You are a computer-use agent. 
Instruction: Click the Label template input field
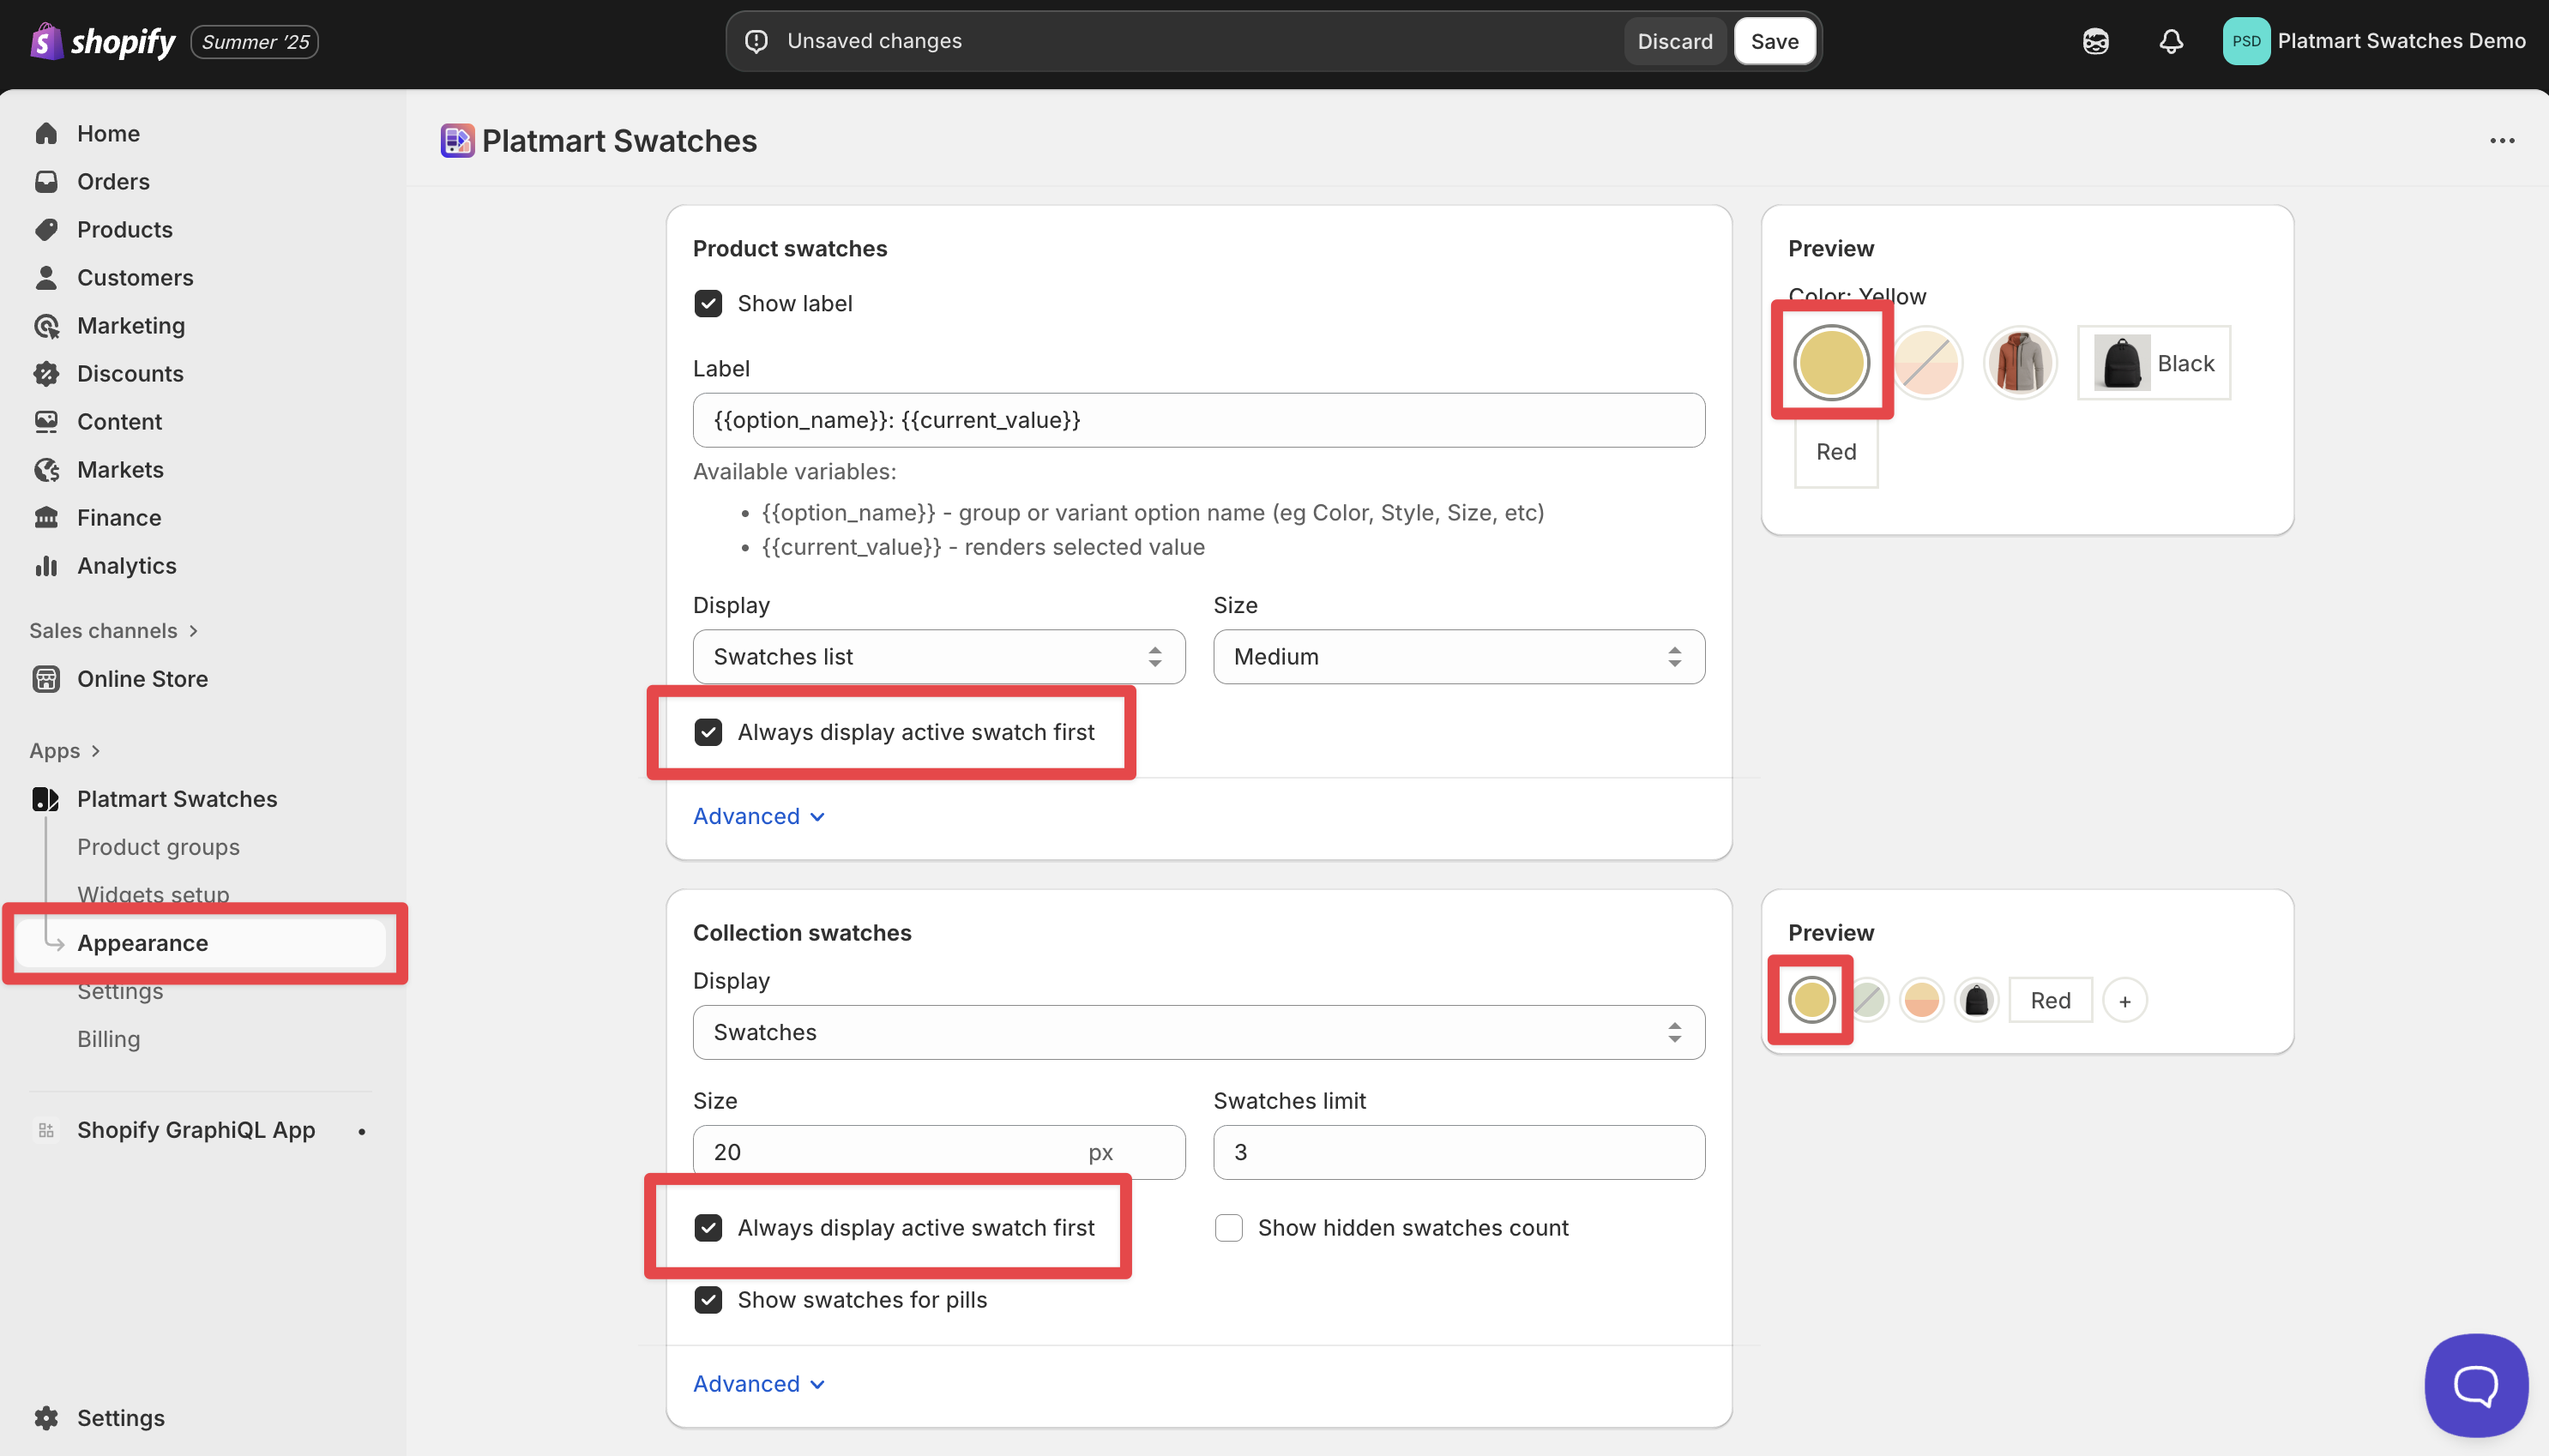[1198, 420]
